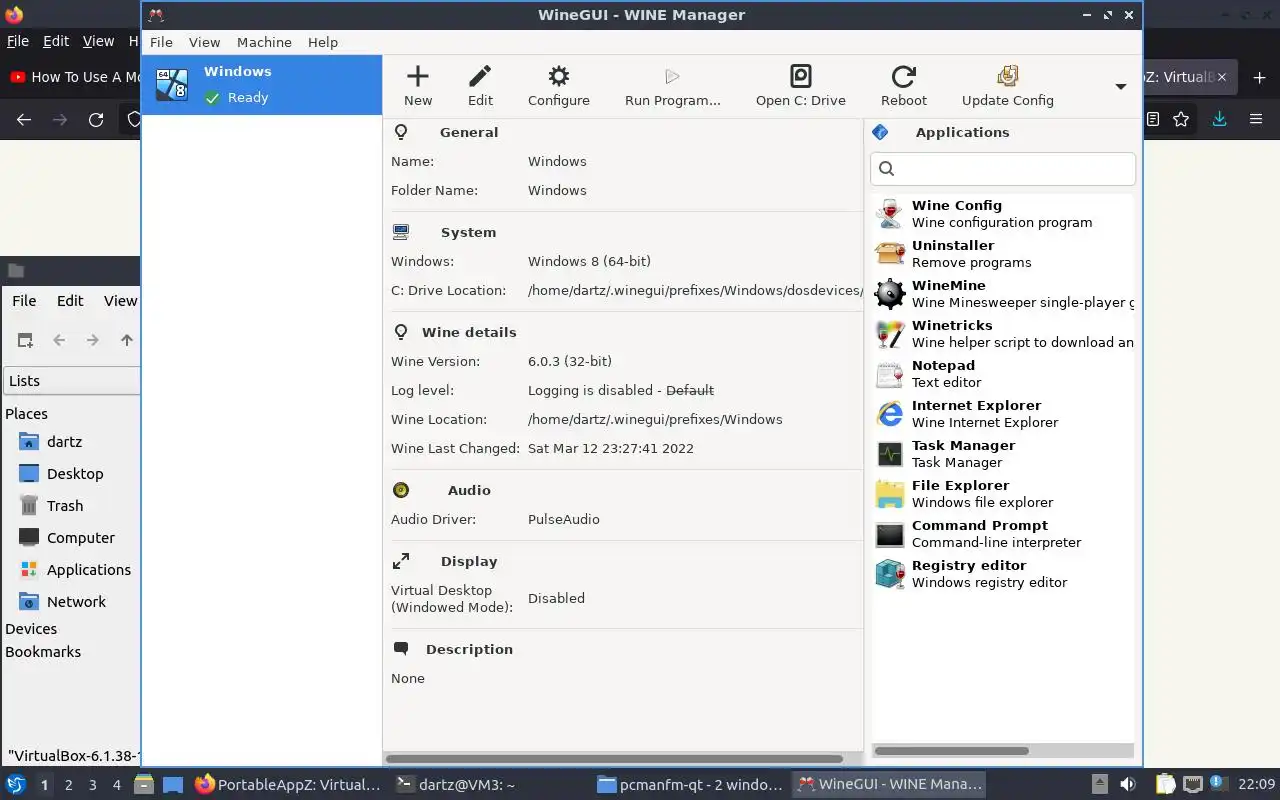
Task: Launch Wine Config application
Action: coord(1004,213)
